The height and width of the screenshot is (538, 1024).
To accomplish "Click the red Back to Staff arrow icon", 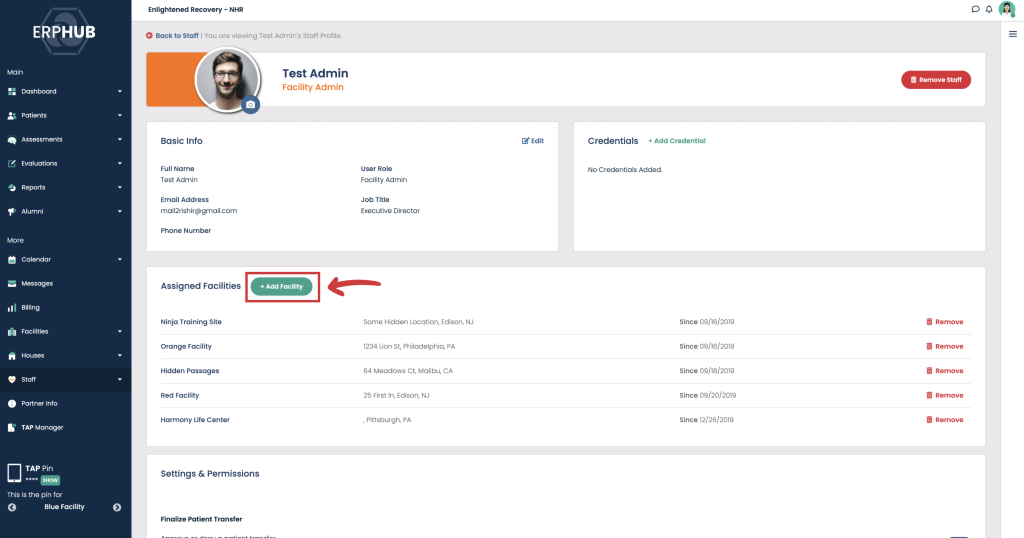I will pos(150,36).
